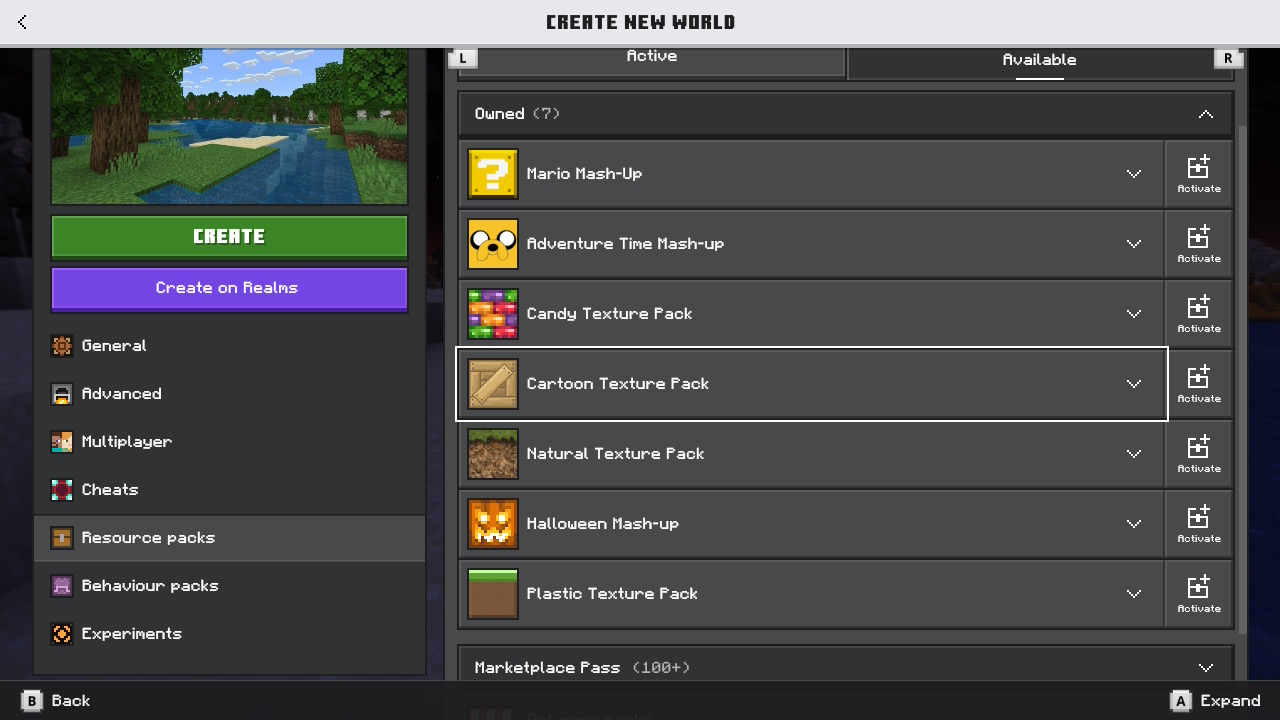Click the L shoulder button indicator
The height and width of the screenshot is (720, 1280).
[x=464, y=58]
